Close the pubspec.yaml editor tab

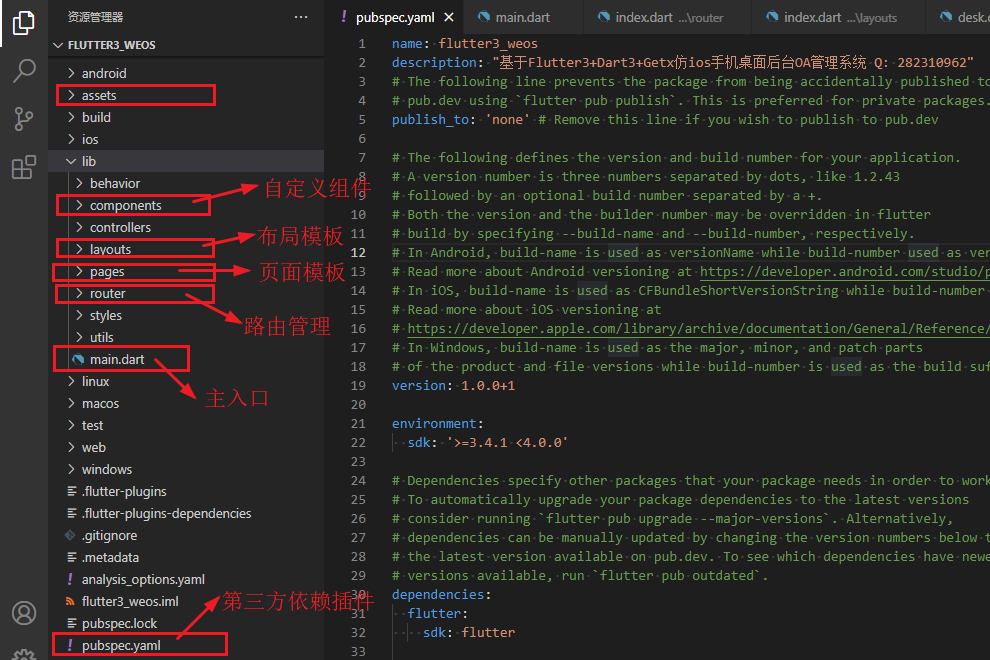point(448,18)
